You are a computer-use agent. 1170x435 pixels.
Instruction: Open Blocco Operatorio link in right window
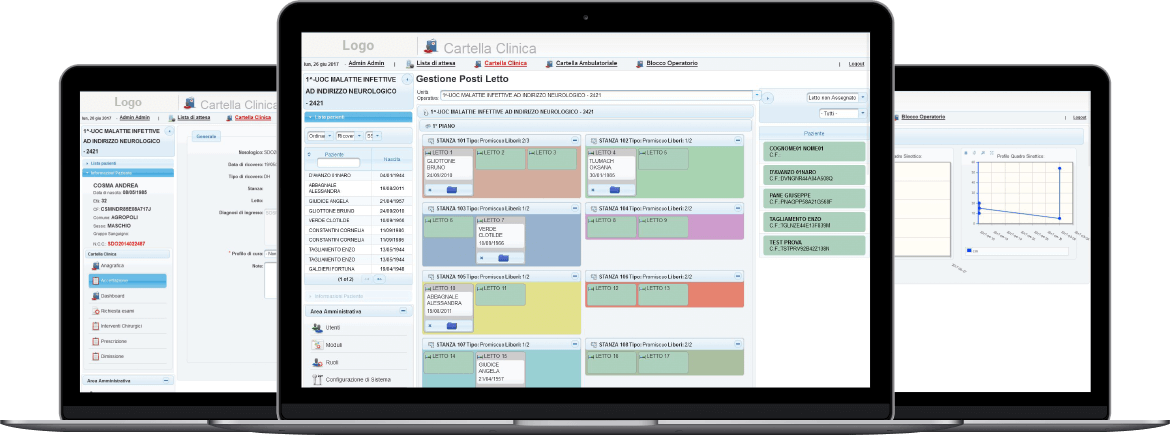(923, 117)
